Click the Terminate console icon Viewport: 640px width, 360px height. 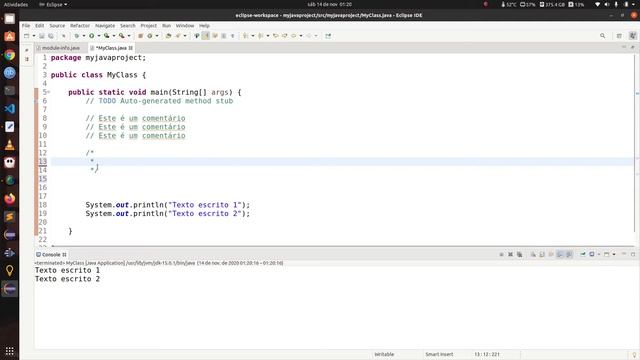(501, 254)
